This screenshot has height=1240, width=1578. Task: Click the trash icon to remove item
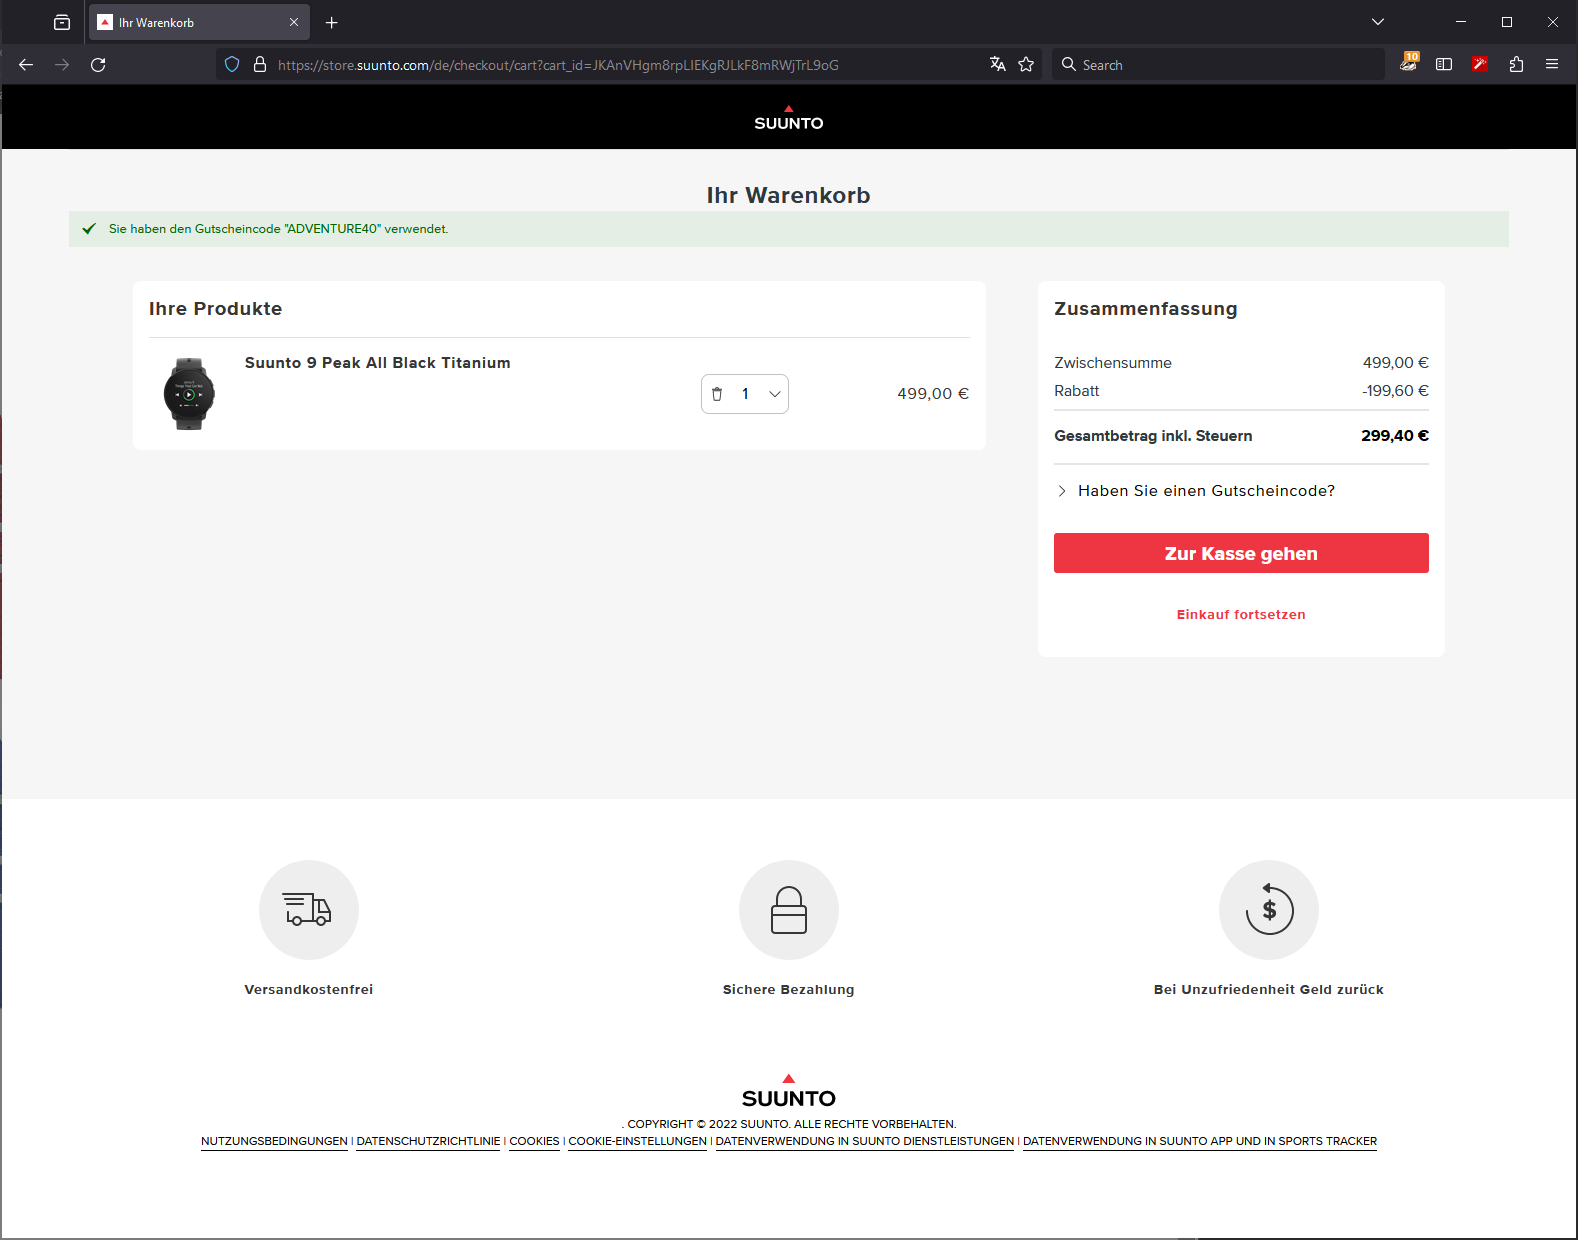717,394
